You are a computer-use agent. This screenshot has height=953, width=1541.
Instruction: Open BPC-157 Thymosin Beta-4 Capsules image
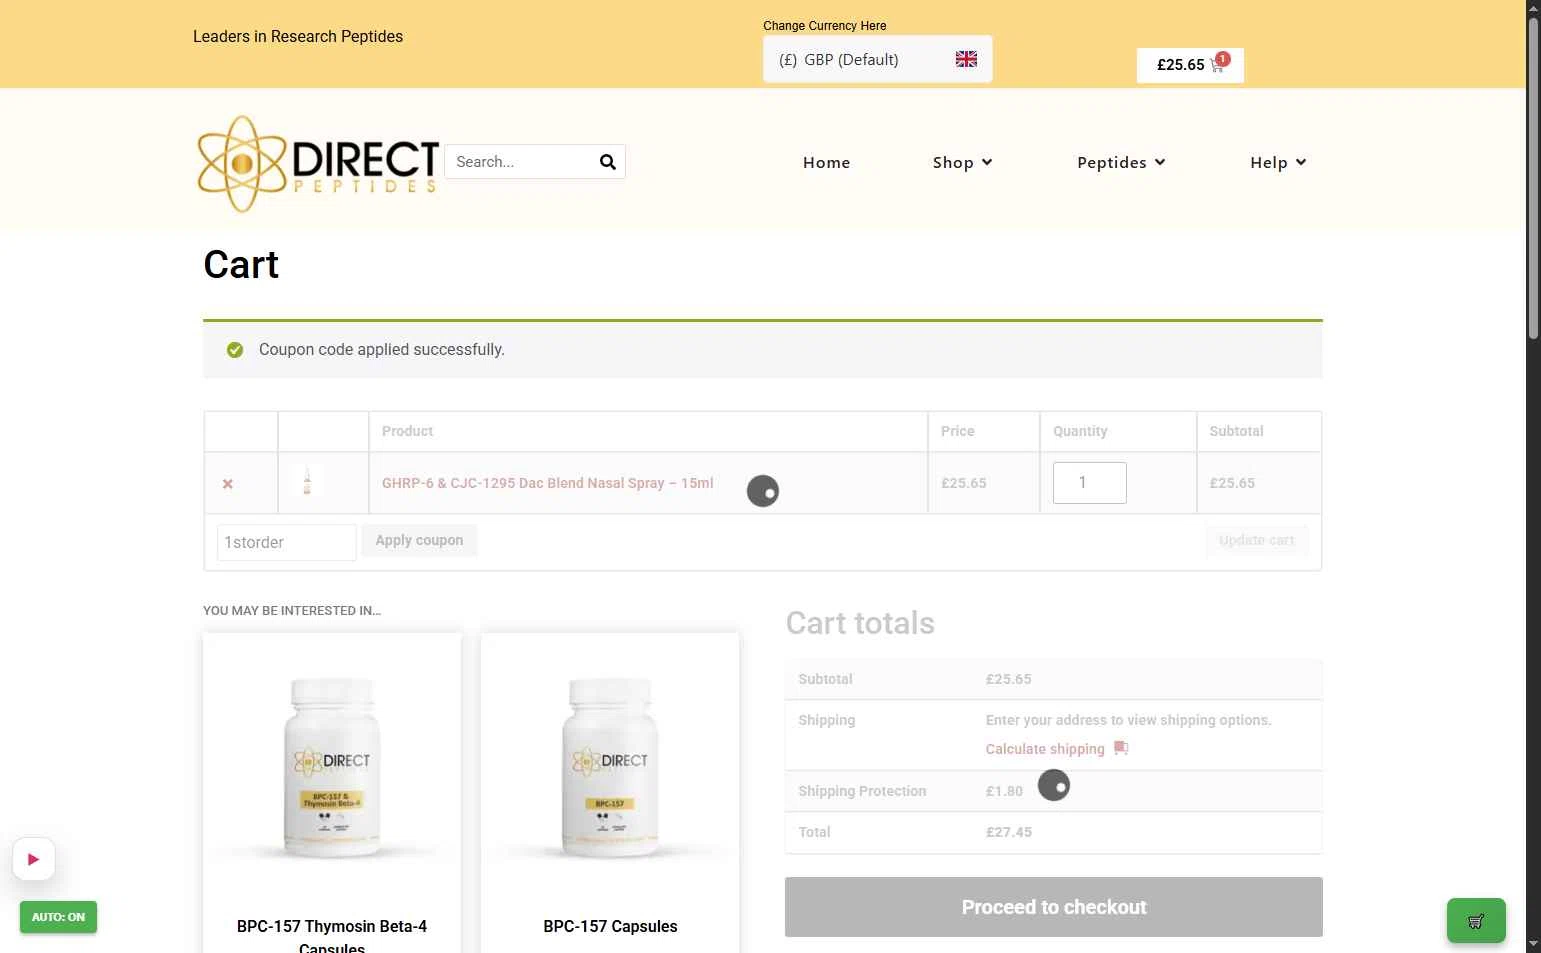point(332,765)
